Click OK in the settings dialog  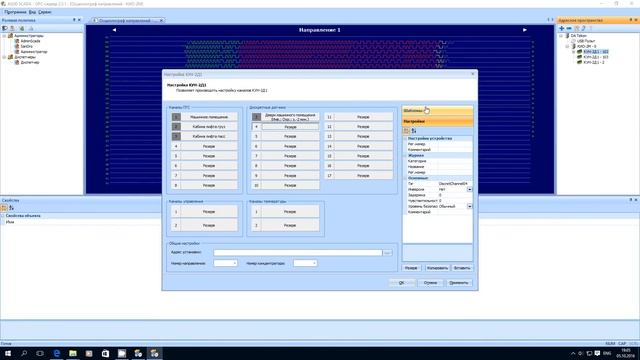(402, 282)
